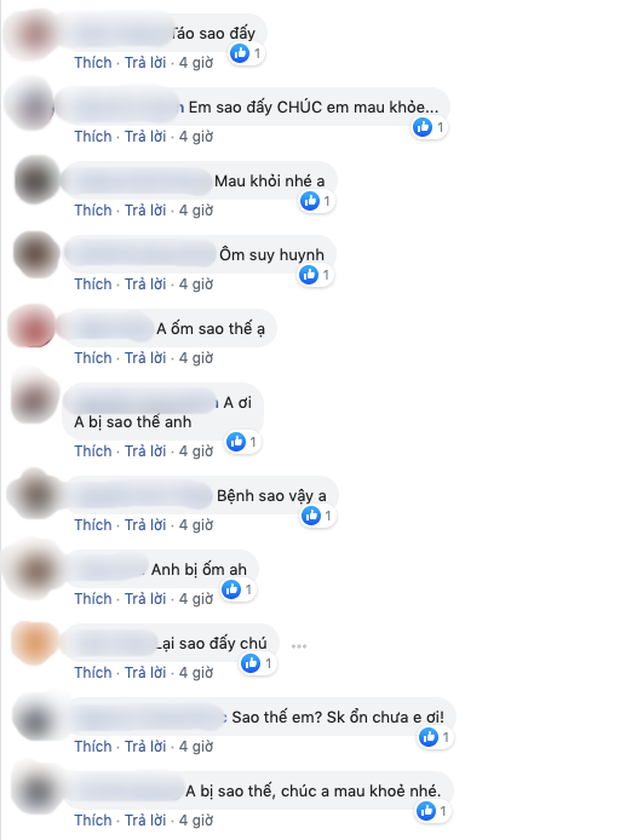Click Thích under 'chúc a mau khoẻ nhé' comment
This screenshot has width=620, height=840.
tap(93, 820)
